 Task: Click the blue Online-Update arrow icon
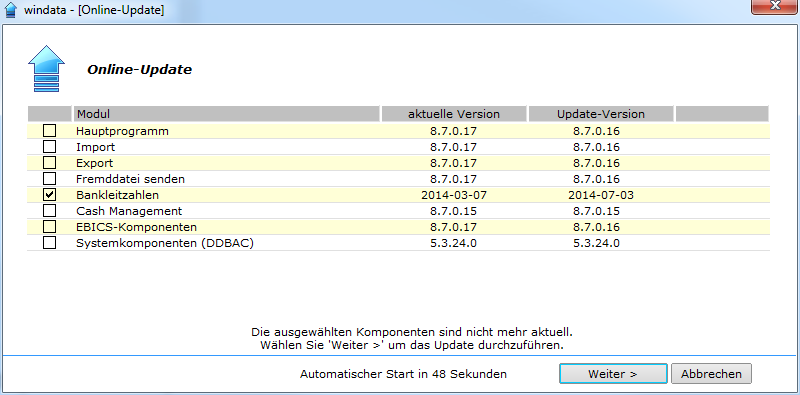[46, 68]
